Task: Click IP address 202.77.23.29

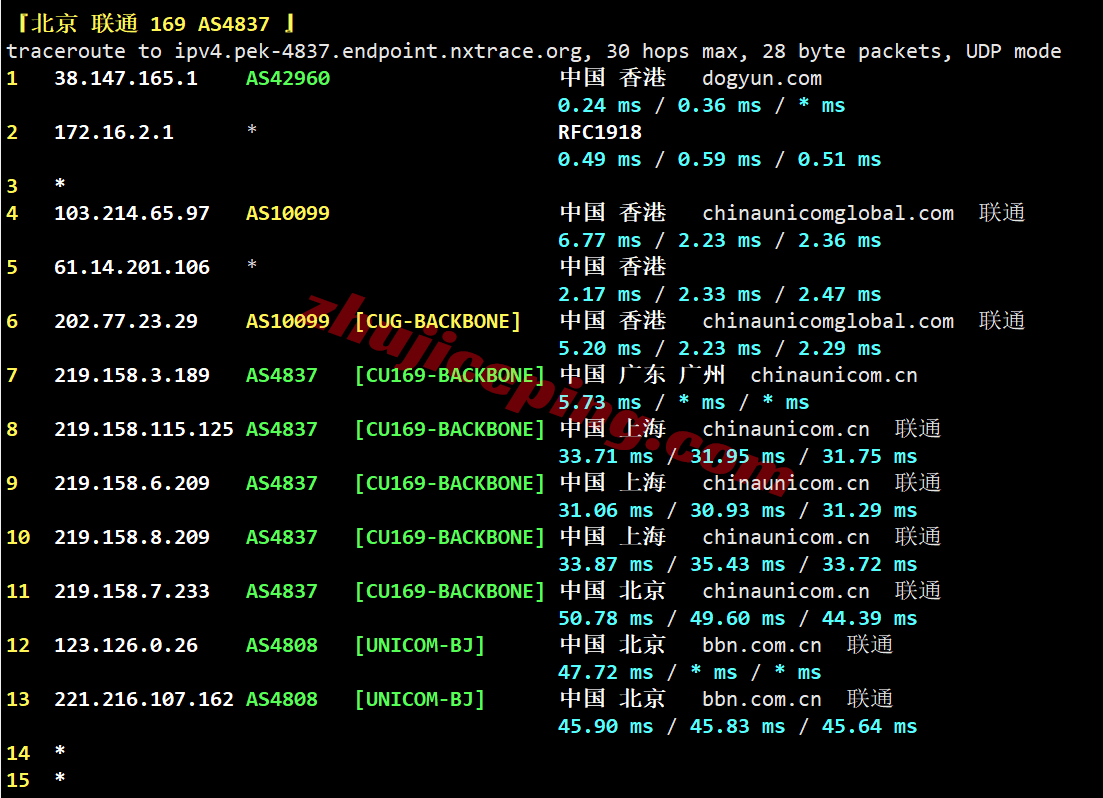Action: pos(126,322)
